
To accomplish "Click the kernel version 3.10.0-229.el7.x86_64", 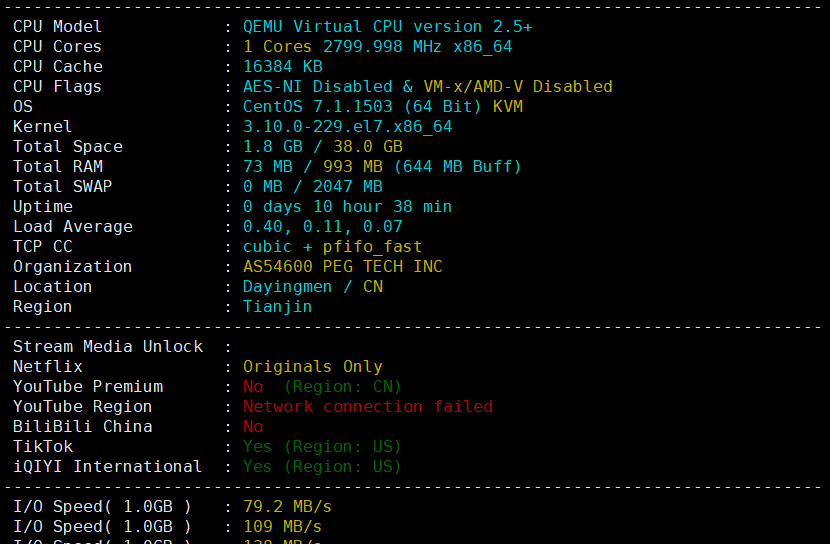I will (348, 127).
